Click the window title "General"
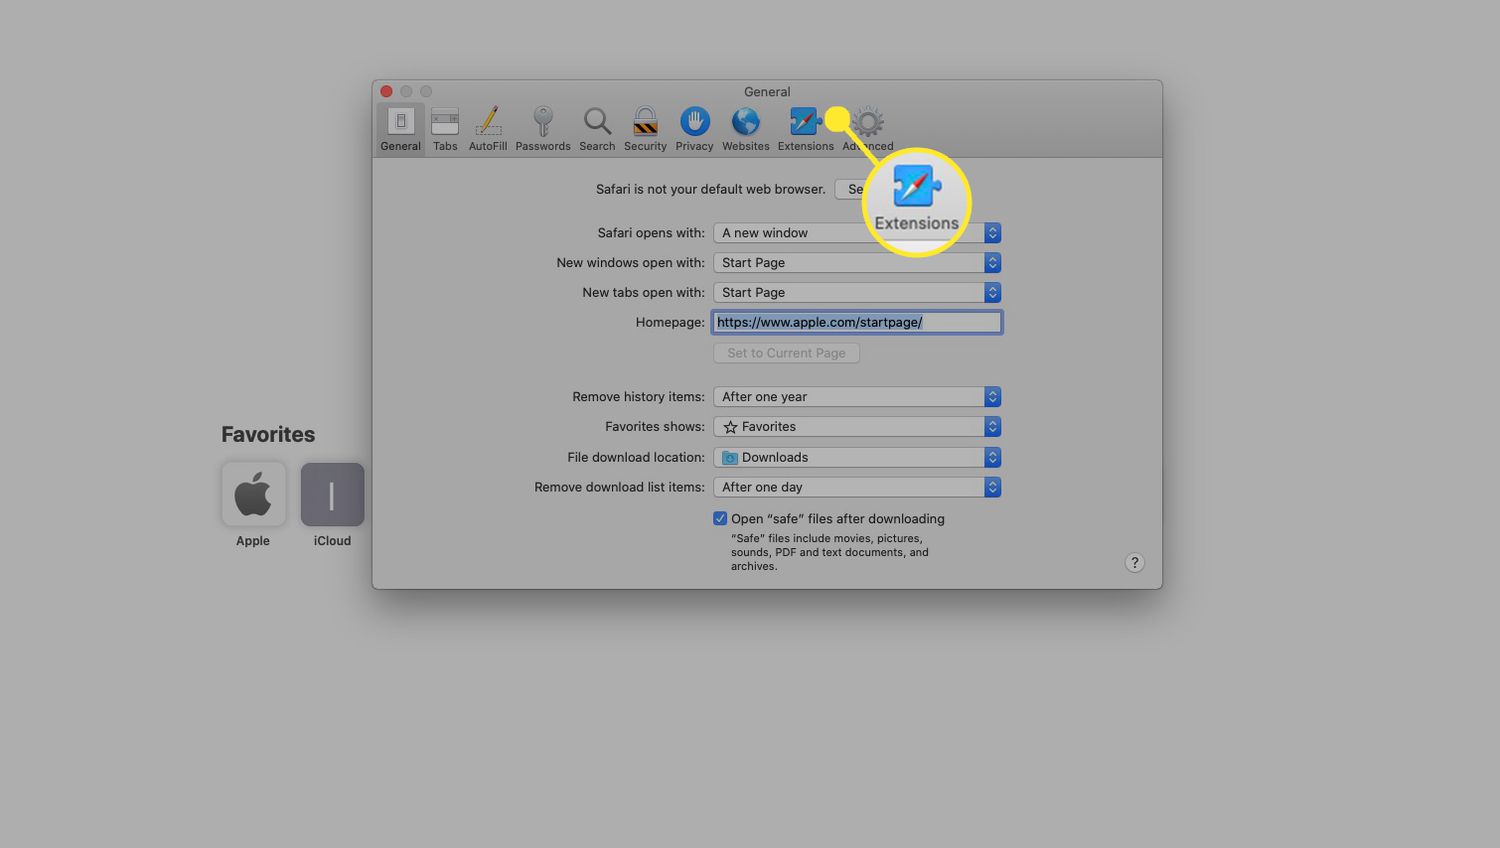Viewport: 1500px width, 848px height. (767, 91)
